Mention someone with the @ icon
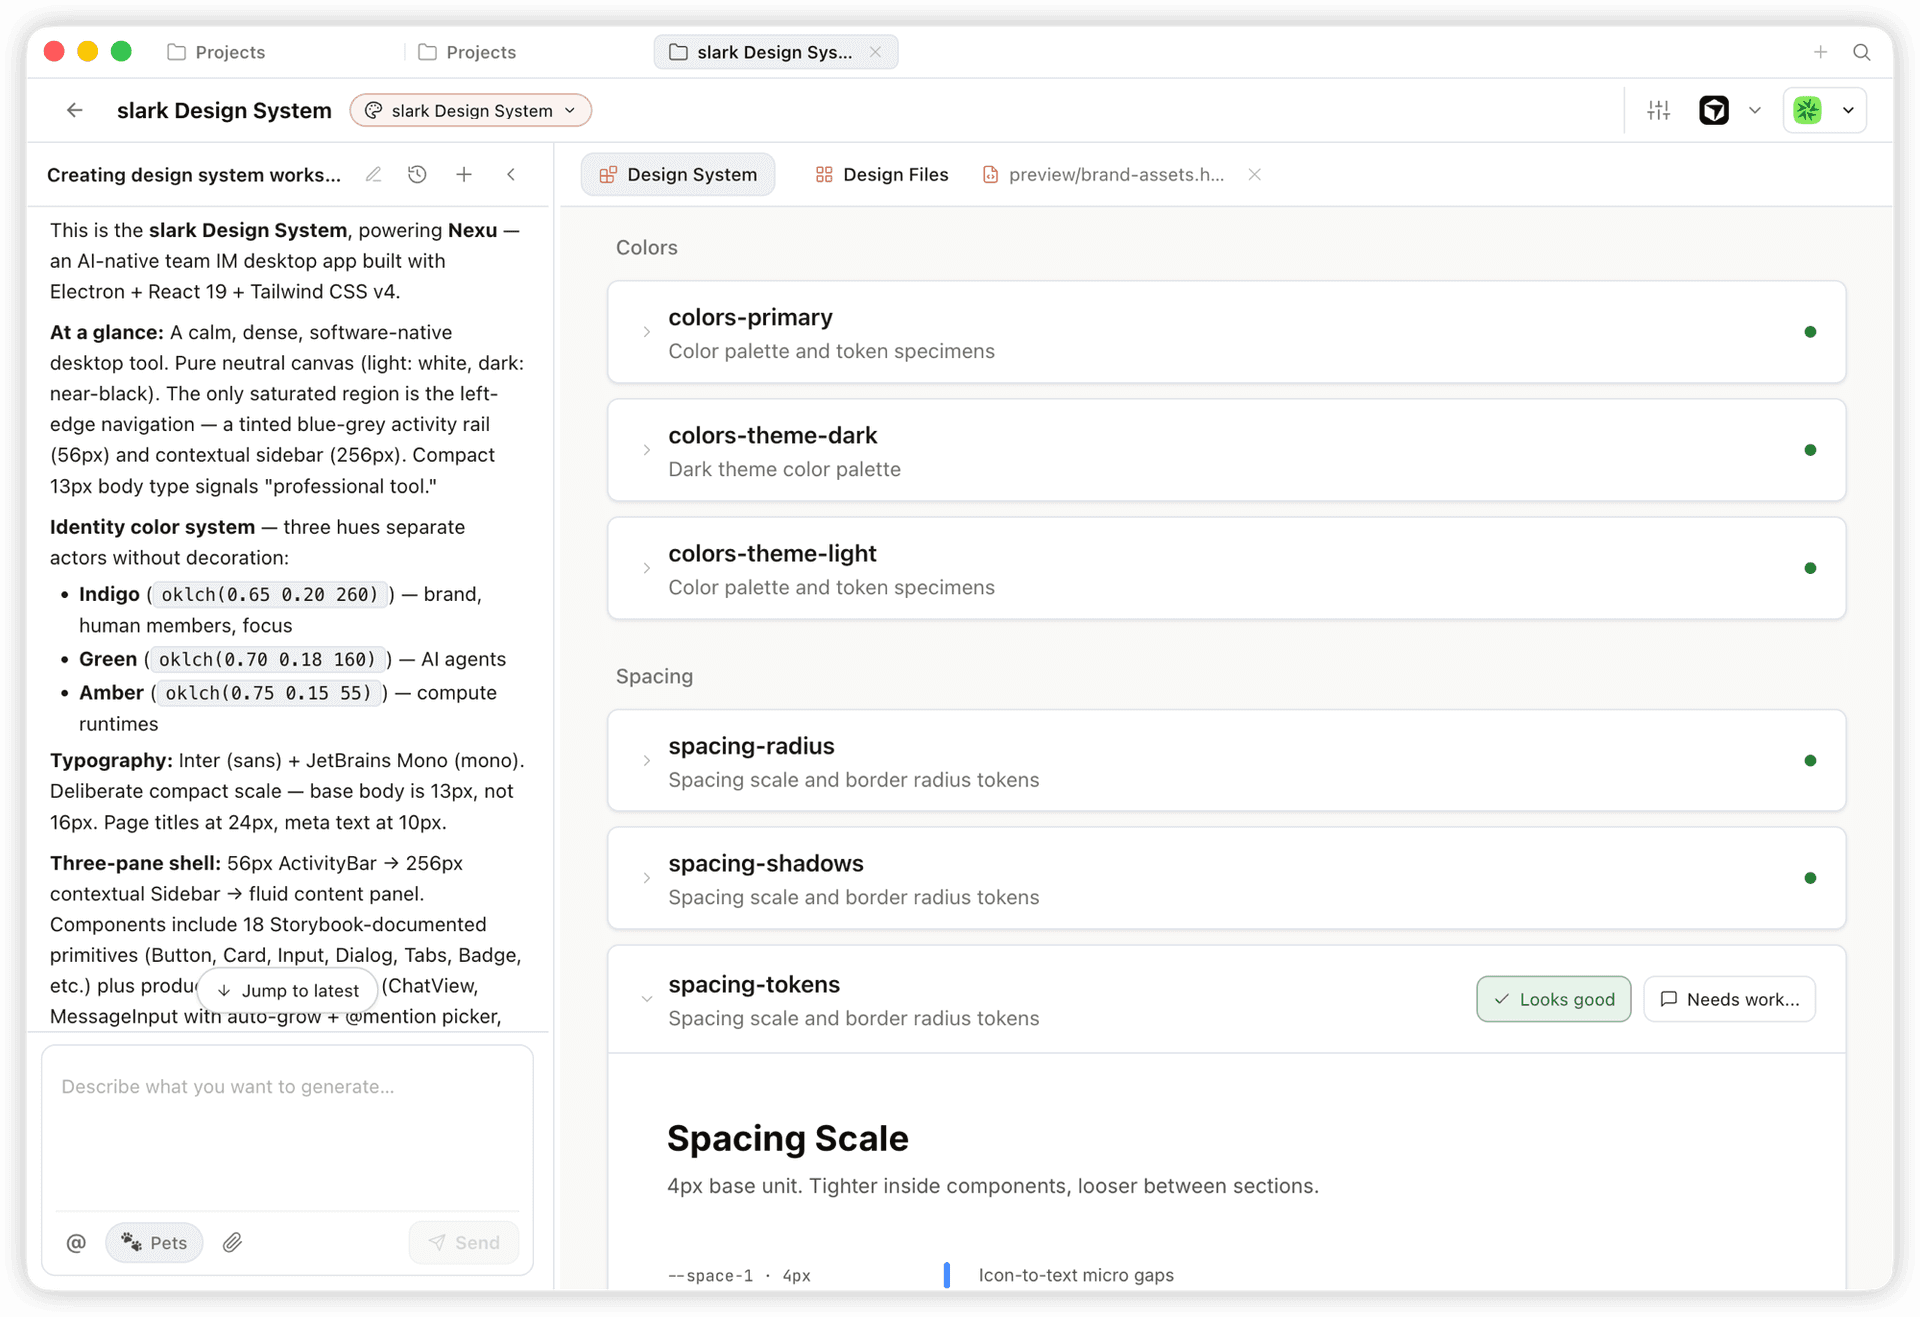1920x1317 pixels. (x=76, y=1242)
